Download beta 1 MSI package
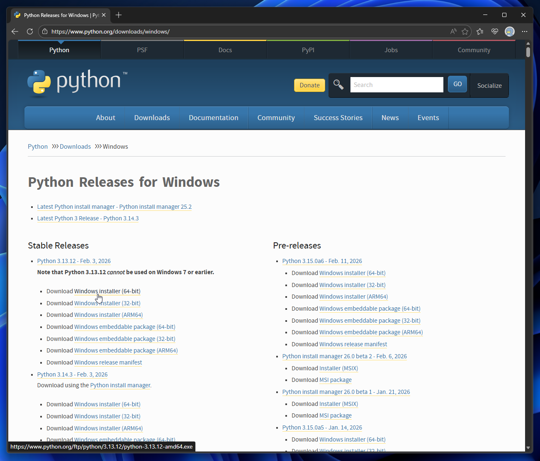The image size is (540, 461). pyautogui.click(x=335, y=416)
